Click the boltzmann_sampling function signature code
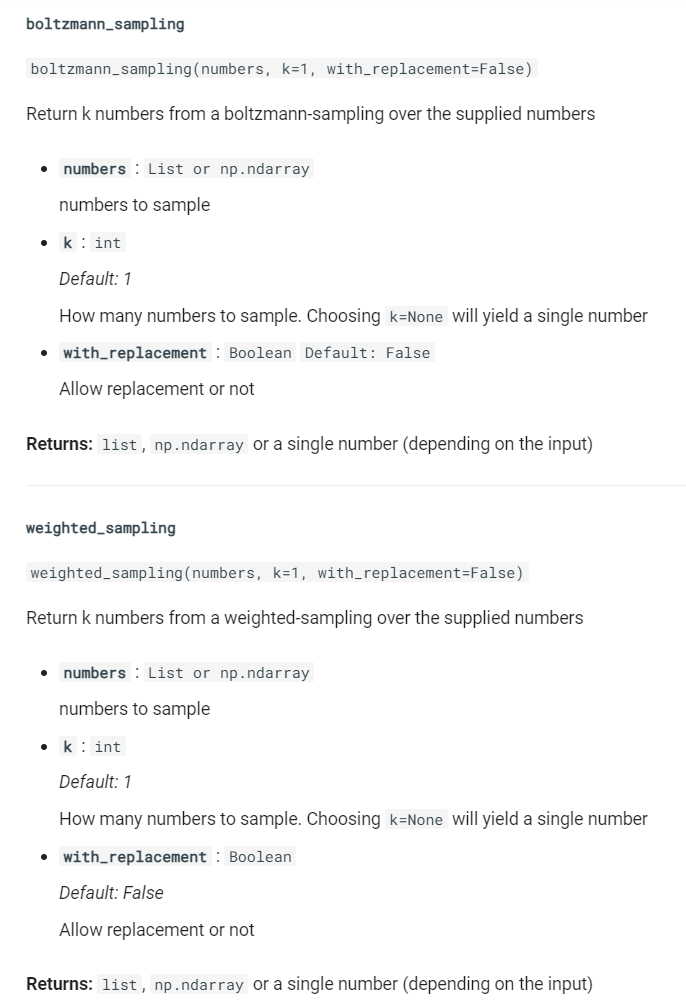 [x=281, y=69]
